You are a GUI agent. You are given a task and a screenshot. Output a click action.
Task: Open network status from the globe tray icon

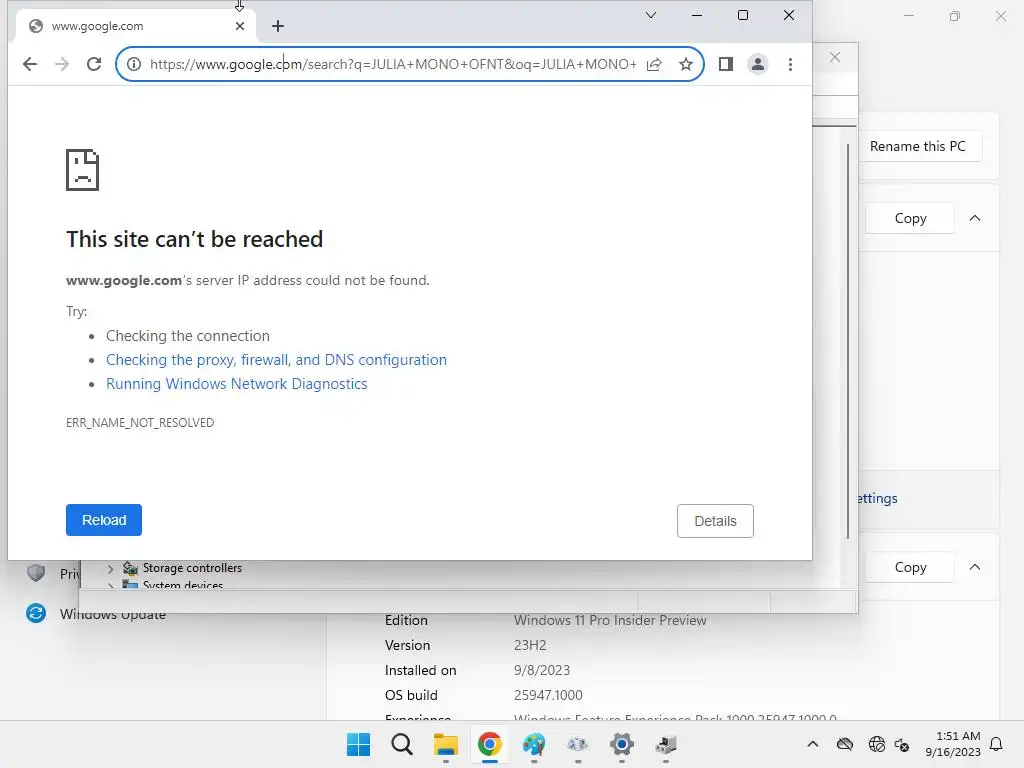[876, 744]
